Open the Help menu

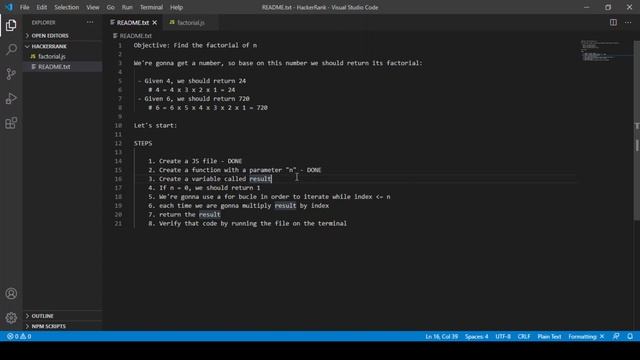[176, 7]
